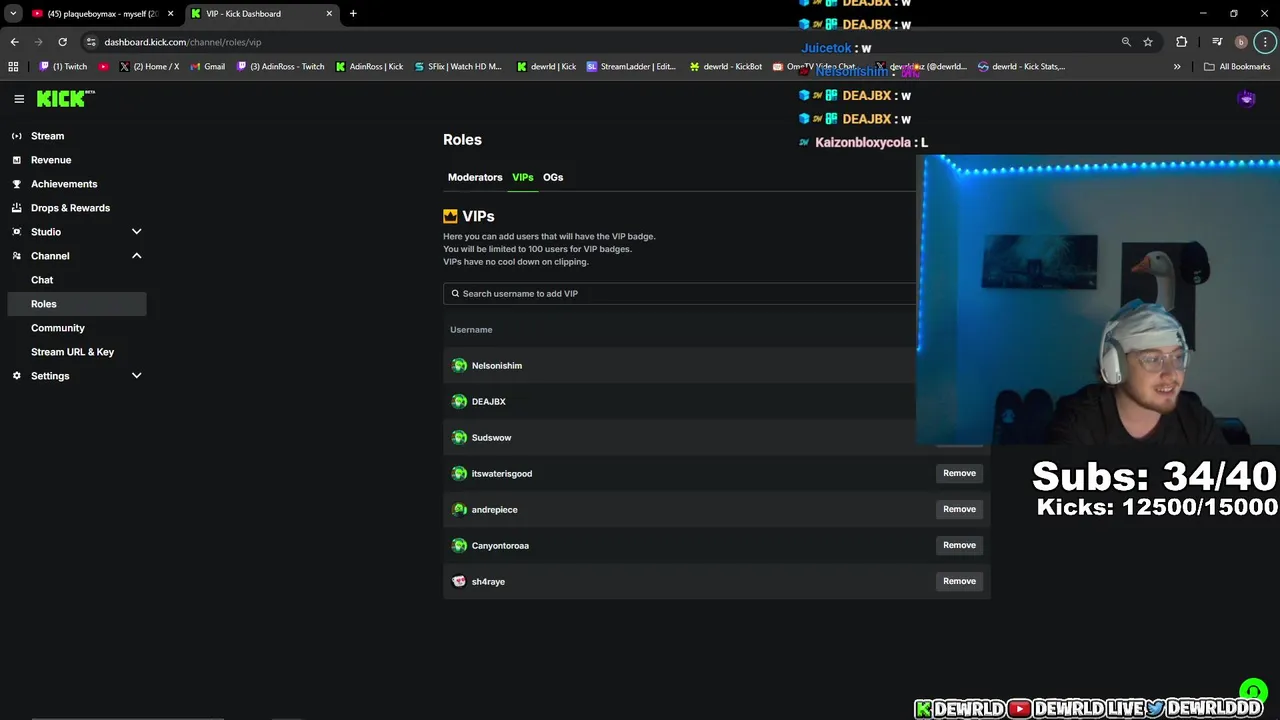Show more bookmarks with double chevron
The image size is (1280, 720).
point(1177,67)
